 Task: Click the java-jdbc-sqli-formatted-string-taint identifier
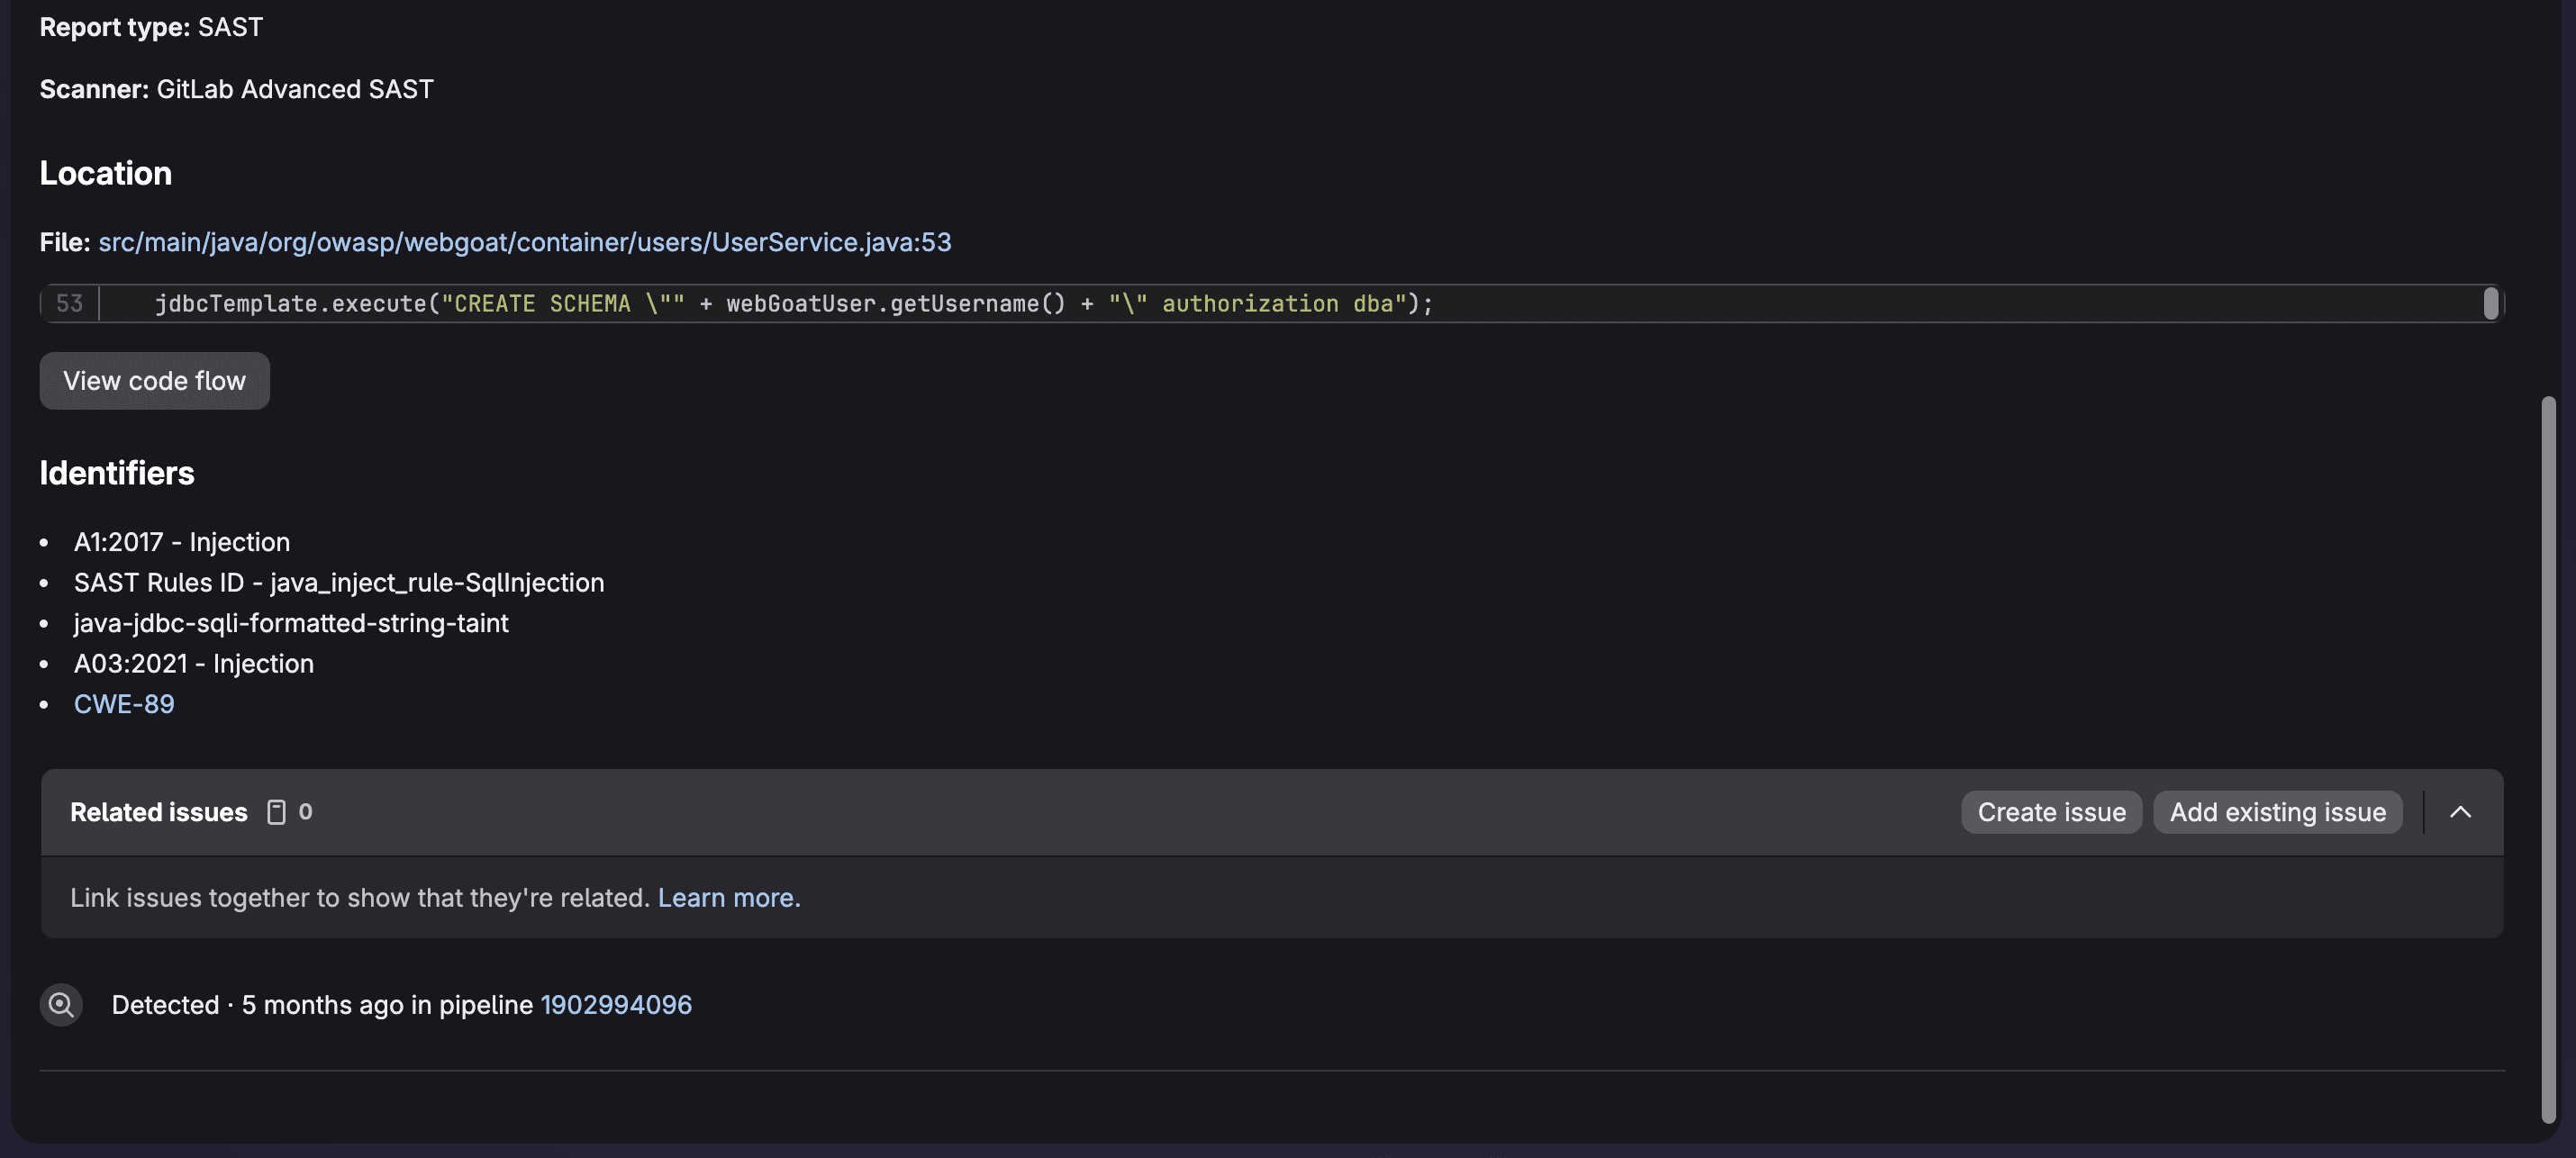coord(291,623)
